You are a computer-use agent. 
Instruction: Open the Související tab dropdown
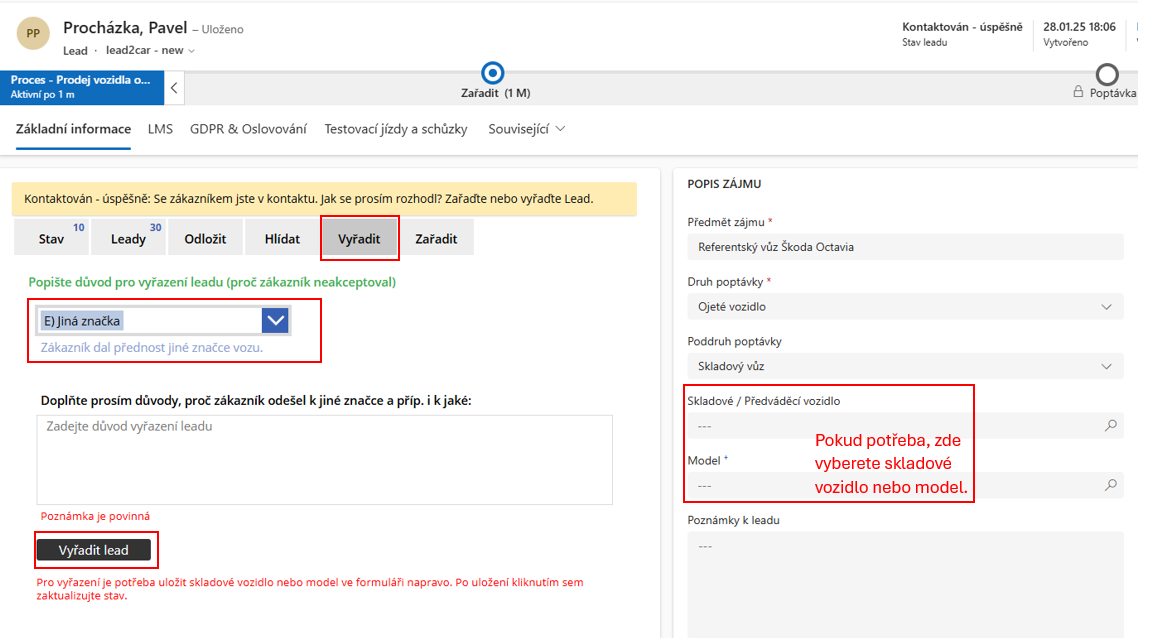pos(526,129)
